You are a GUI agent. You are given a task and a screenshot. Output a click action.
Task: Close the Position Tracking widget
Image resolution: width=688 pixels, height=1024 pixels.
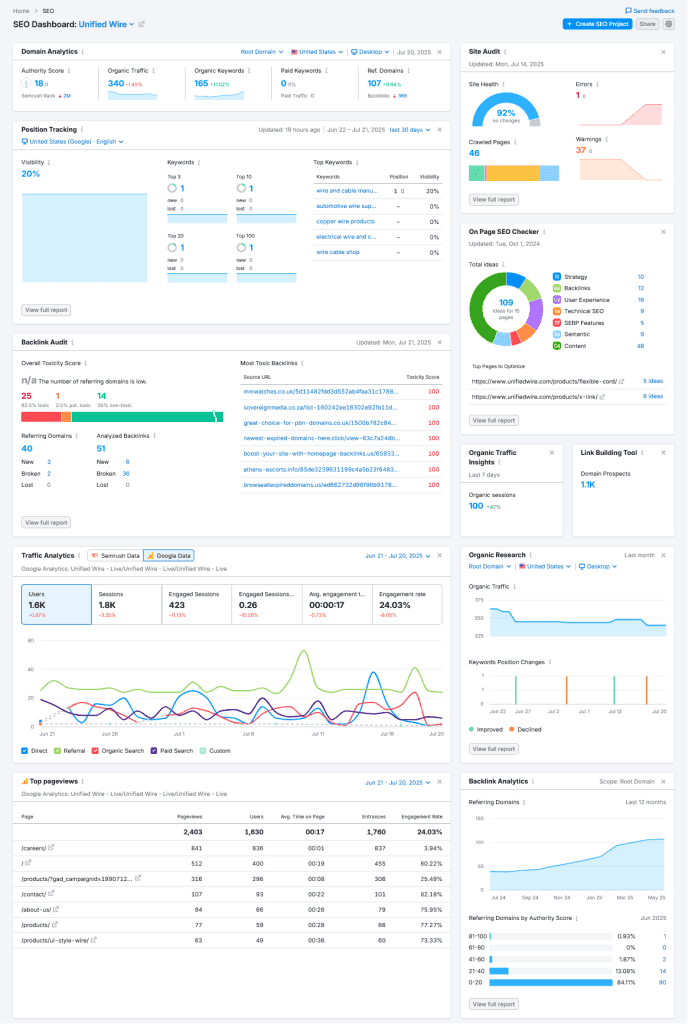coord(439,129)
